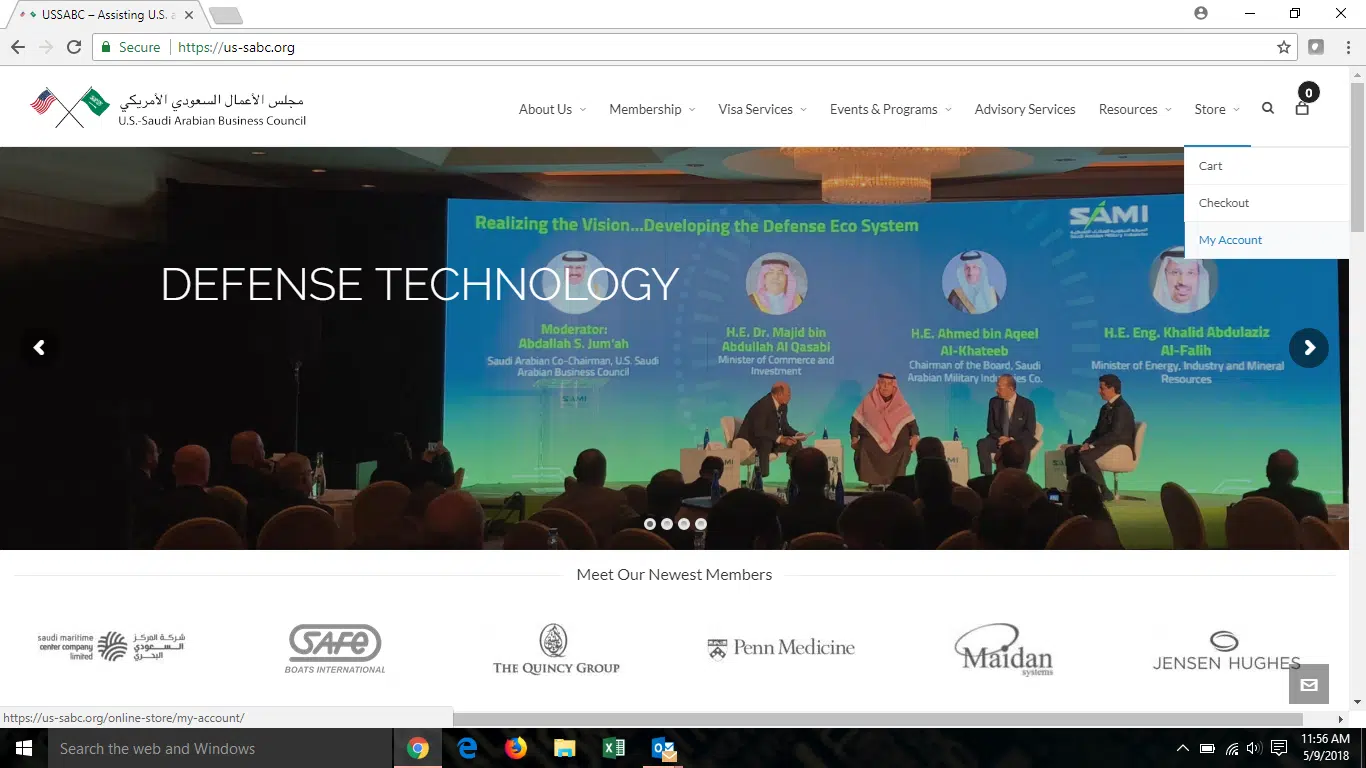Open the Events & Programs dropdown
The image size is (1366, 768).
pyautogui.click(x=890, y=109)
